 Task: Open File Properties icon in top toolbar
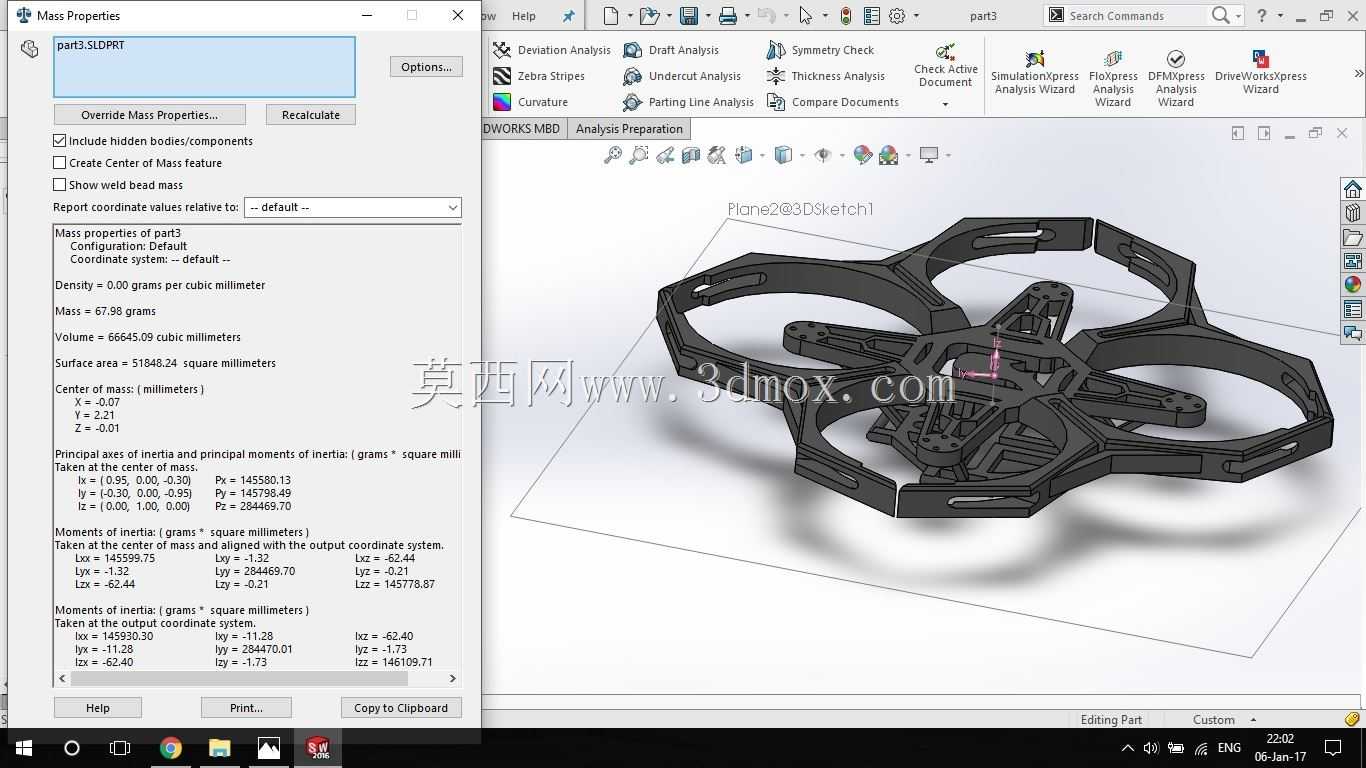(x=872, y=16)
